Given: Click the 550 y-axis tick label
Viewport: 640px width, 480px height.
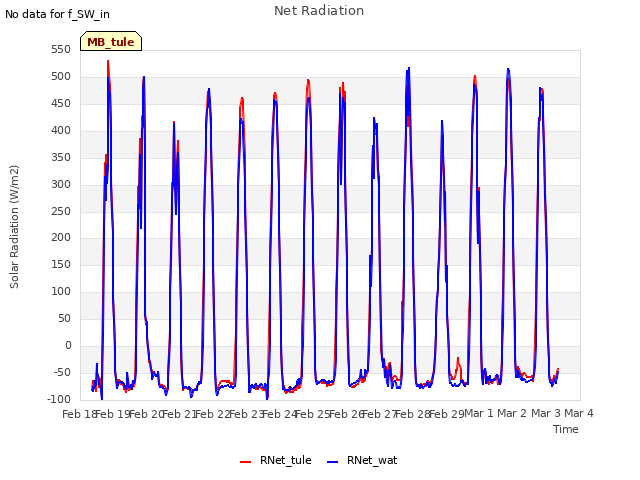Looking at the screenshot, I should click(x=61, y=50).
